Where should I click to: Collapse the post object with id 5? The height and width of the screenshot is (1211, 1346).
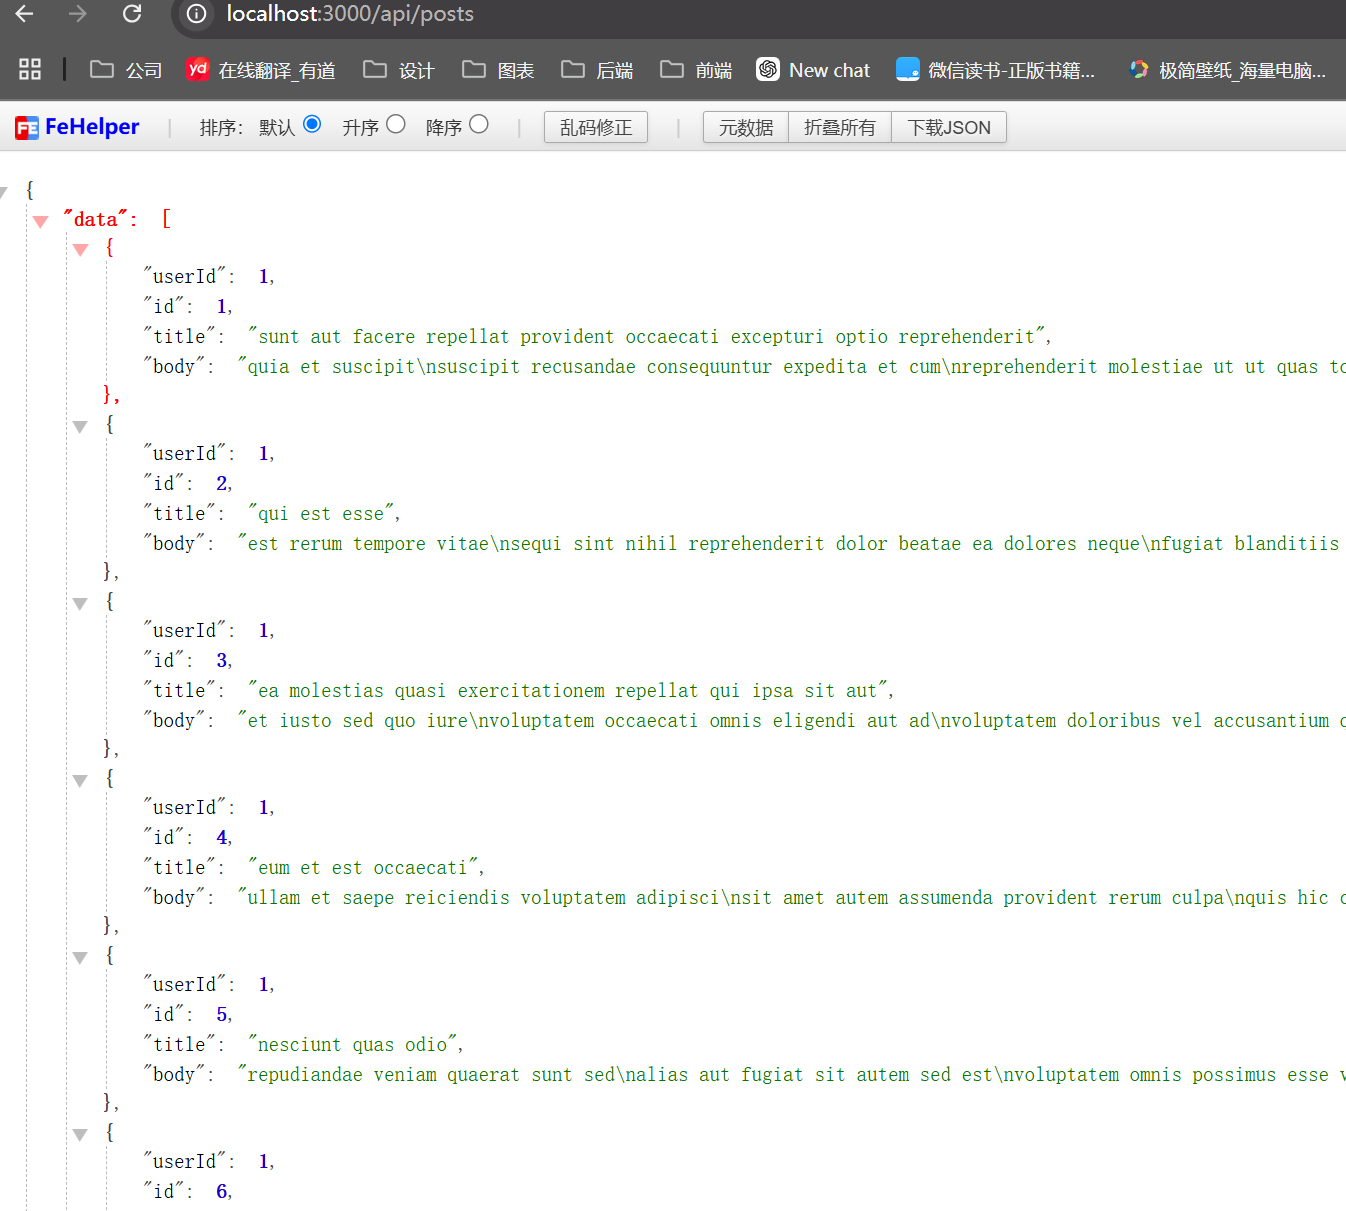[x=81, y=958]
